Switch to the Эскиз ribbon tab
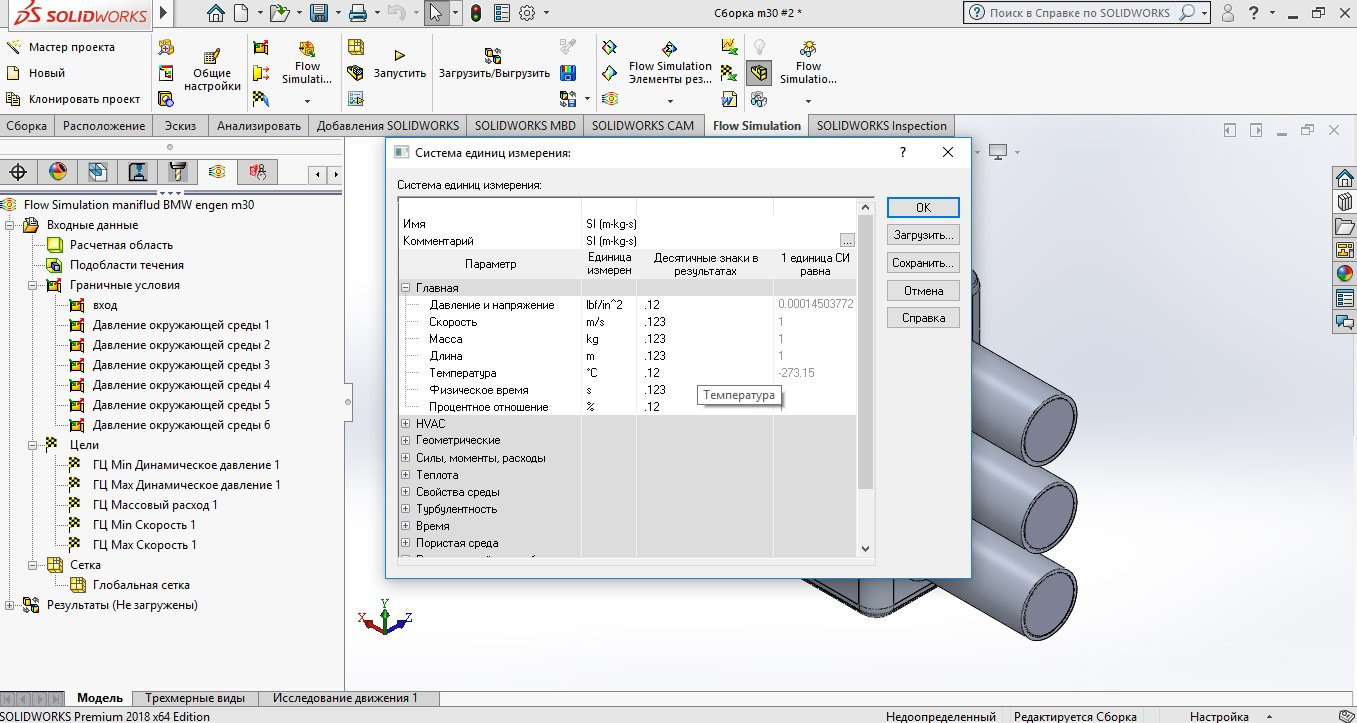Screen dimensions: 1357x723 pos(181,126)
